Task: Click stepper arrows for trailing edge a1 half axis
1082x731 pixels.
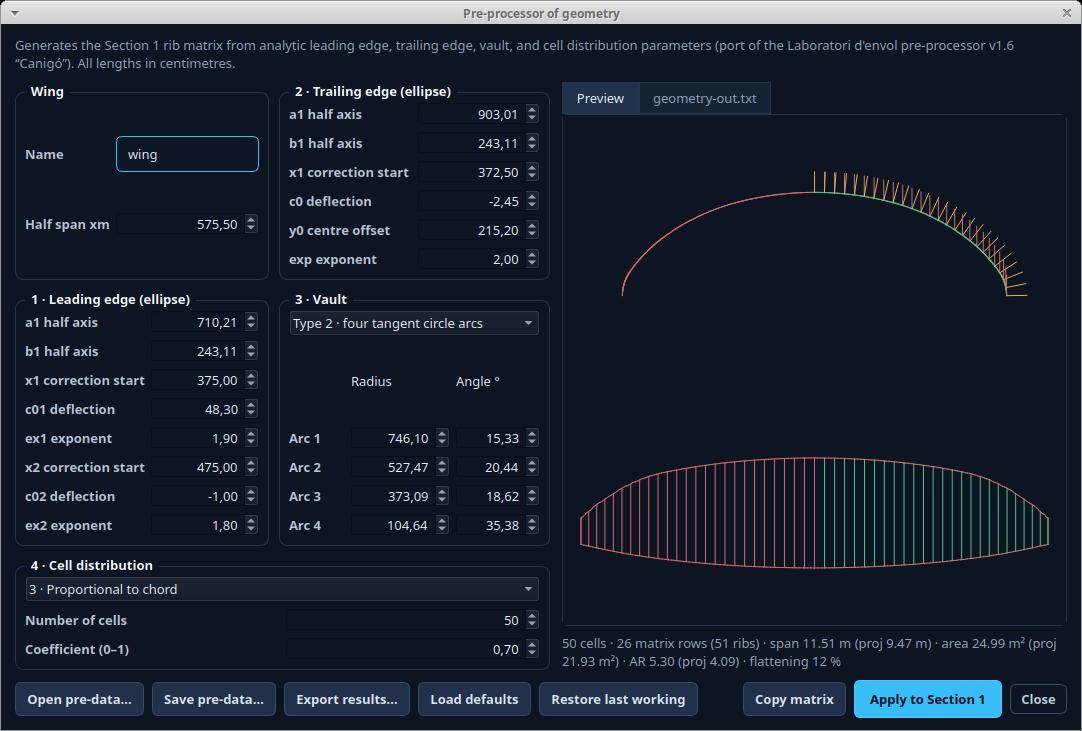Action: [532, 115]
